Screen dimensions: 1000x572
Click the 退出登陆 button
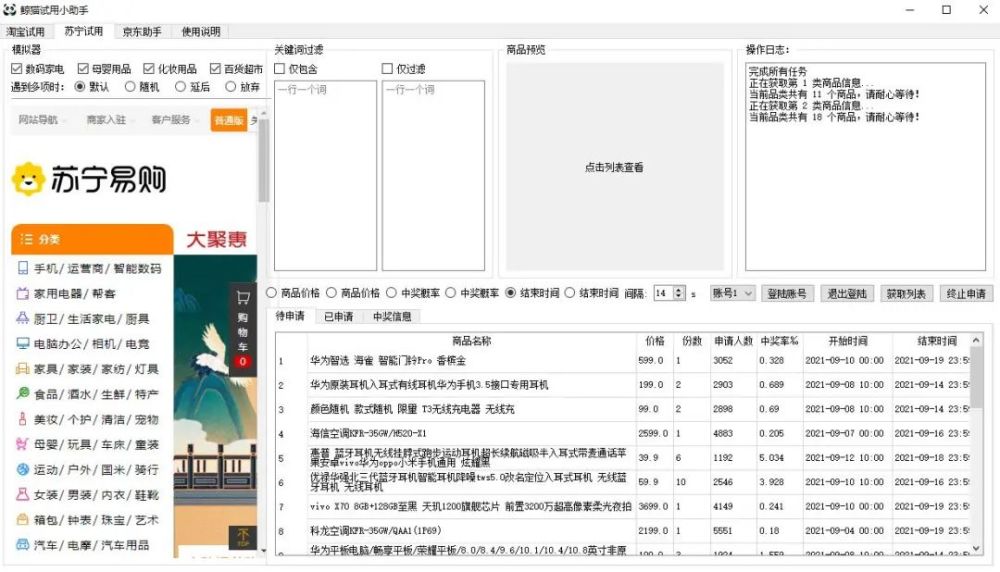[x=847, y=293]
